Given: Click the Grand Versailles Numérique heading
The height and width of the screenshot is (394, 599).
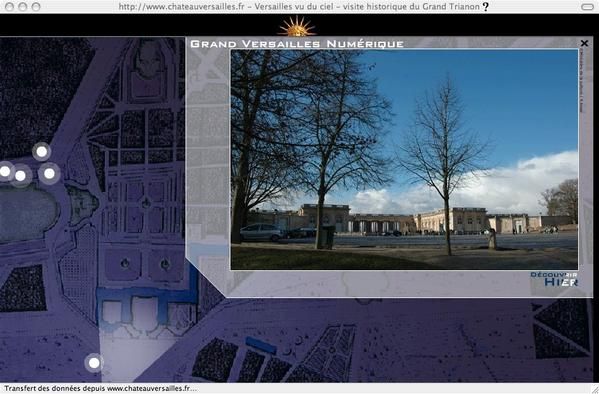Looking at the screenshot, I should pos(297,44).
